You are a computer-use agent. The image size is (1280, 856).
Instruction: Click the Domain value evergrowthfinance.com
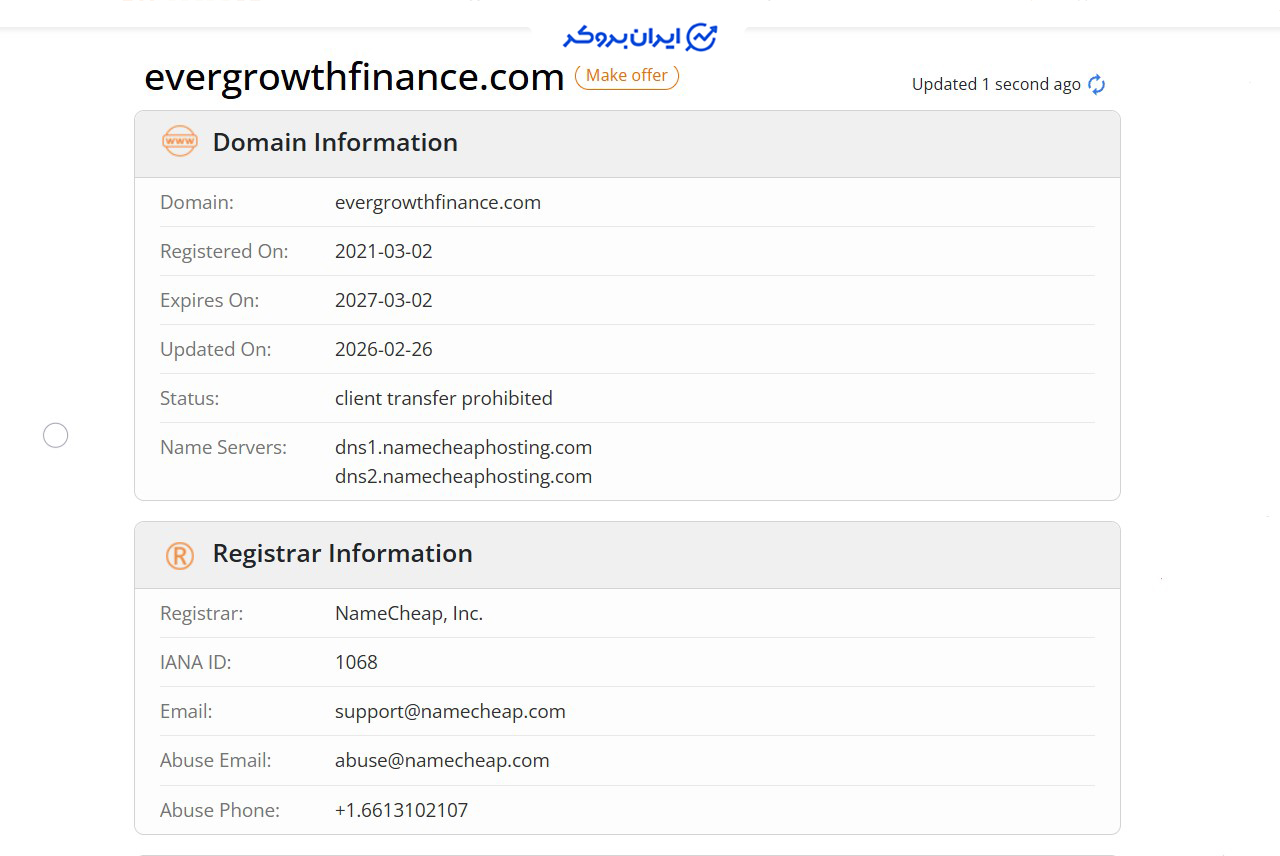pyautogui.click(x=438, y=202)
